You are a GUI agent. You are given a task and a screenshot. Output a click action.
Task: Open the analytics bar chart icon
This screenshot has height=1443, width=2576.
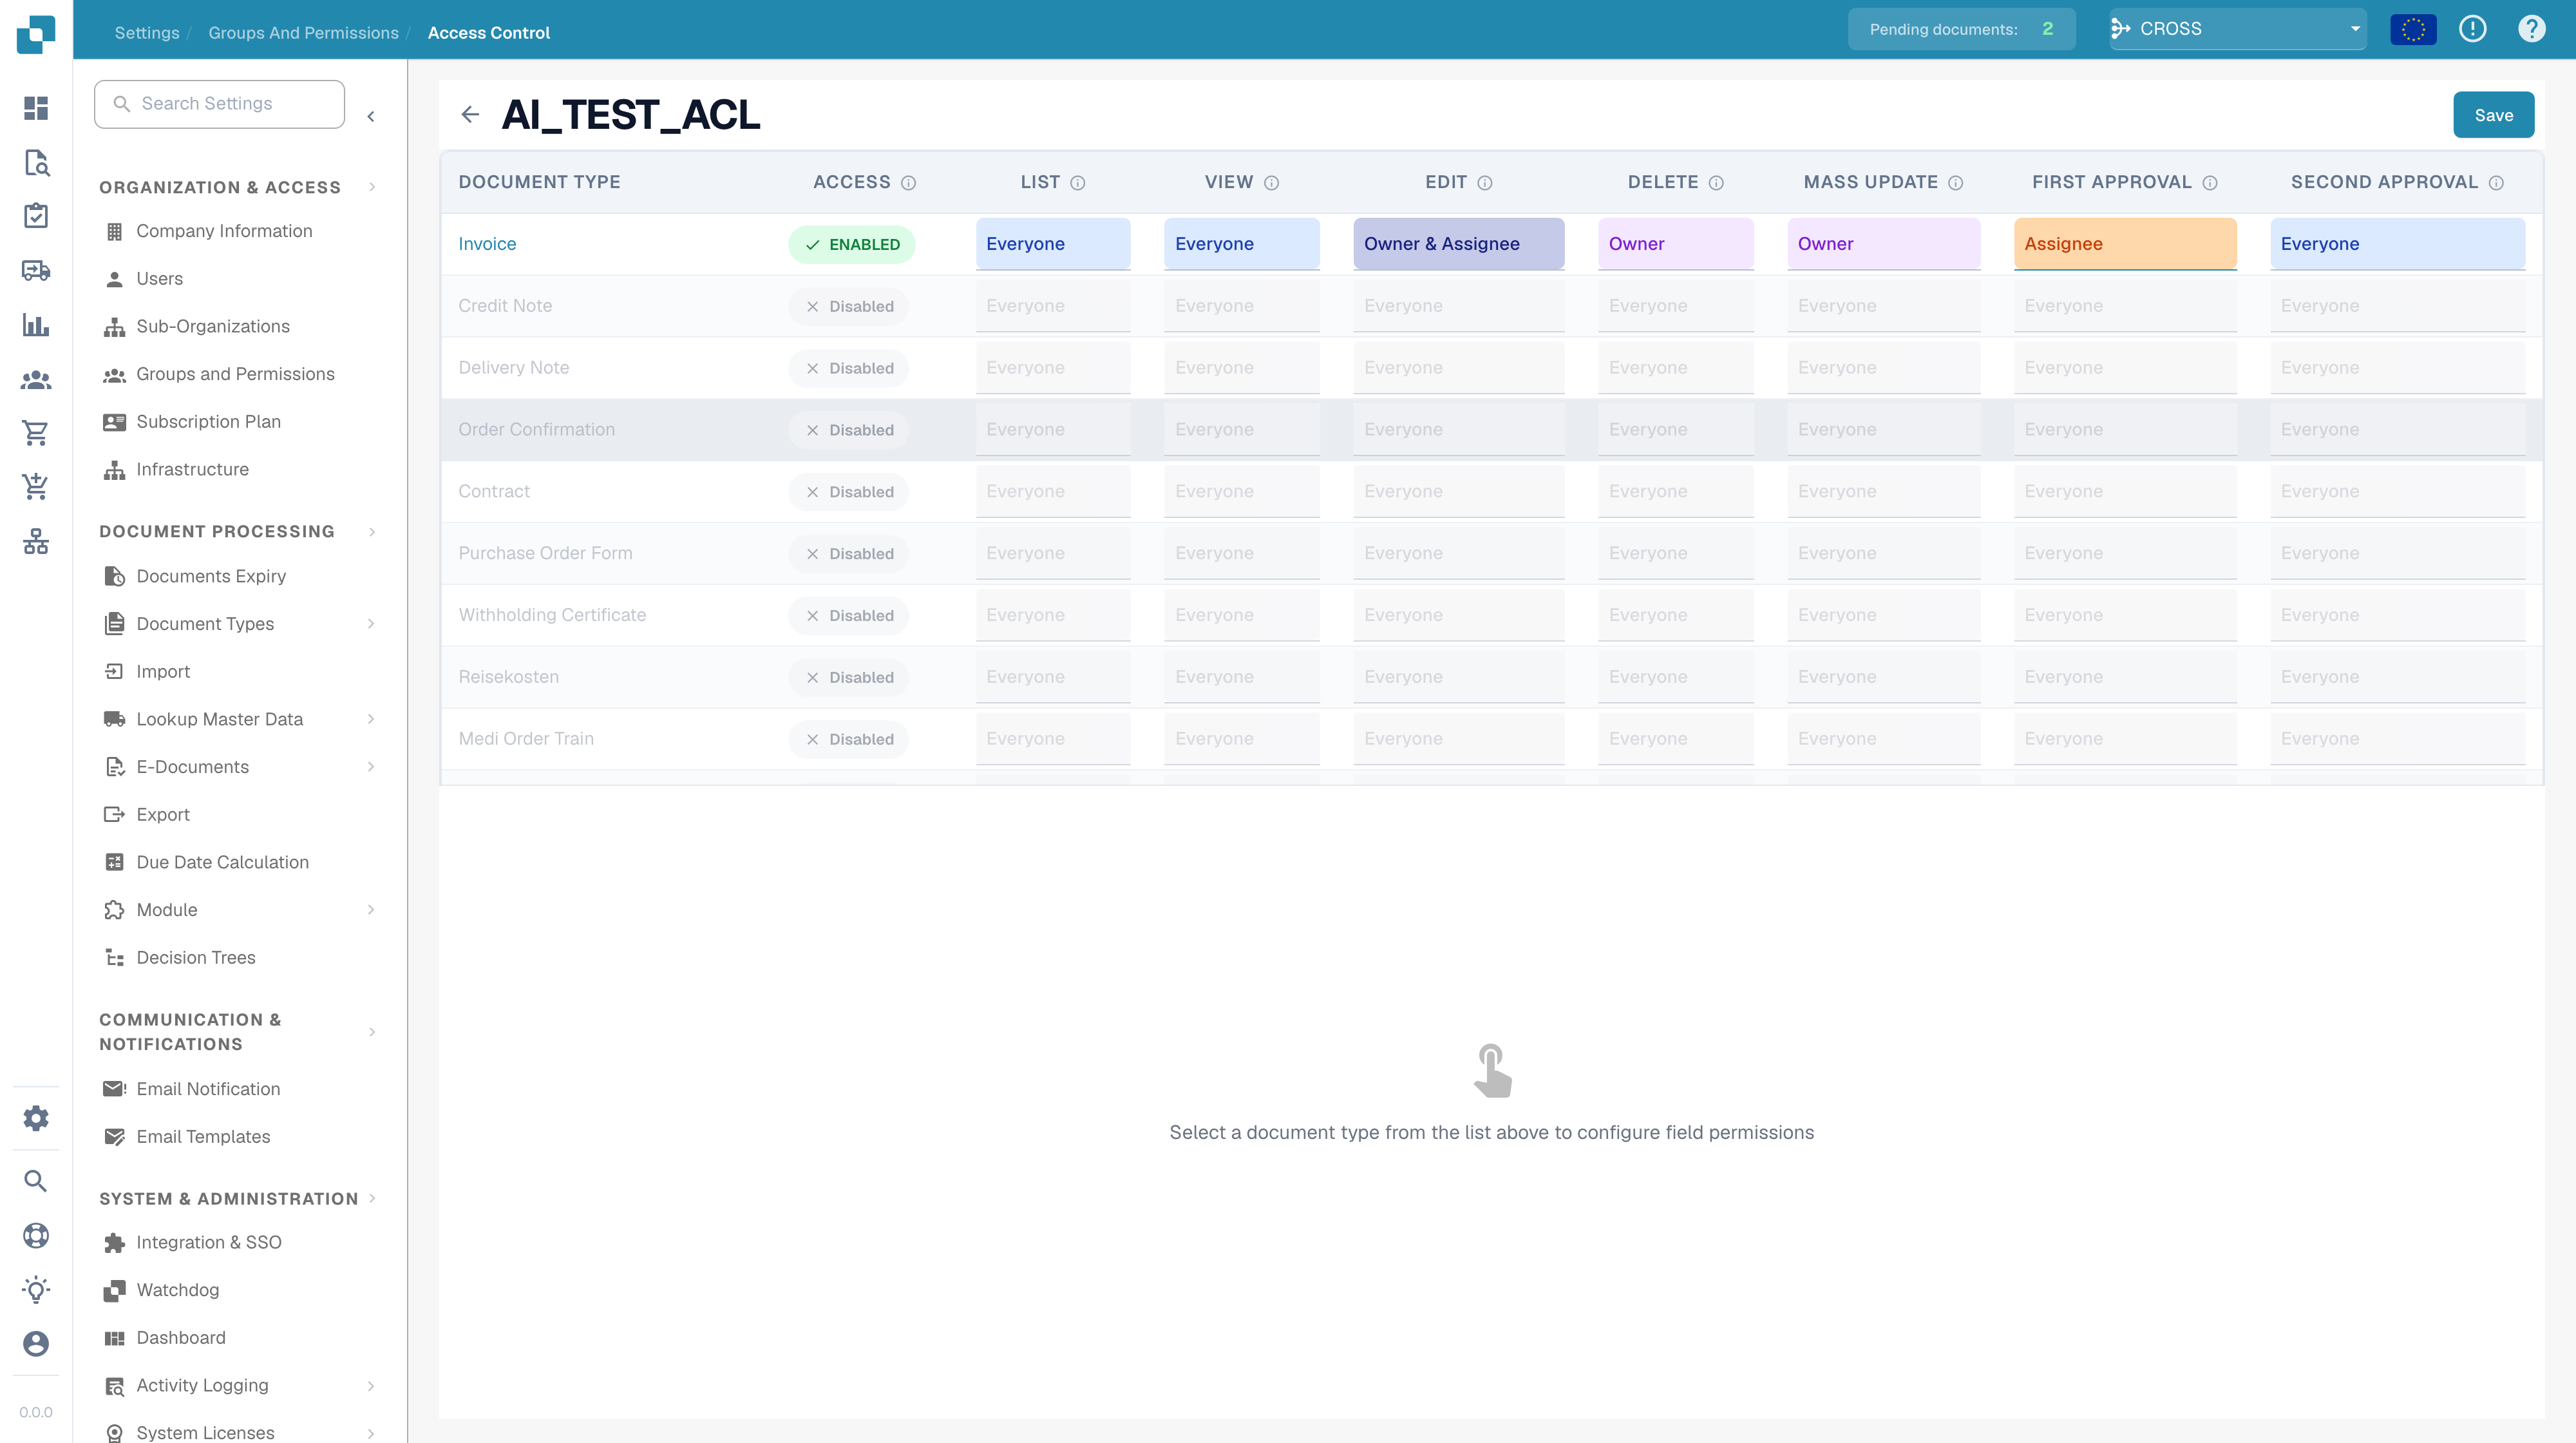tap(36, 324)
